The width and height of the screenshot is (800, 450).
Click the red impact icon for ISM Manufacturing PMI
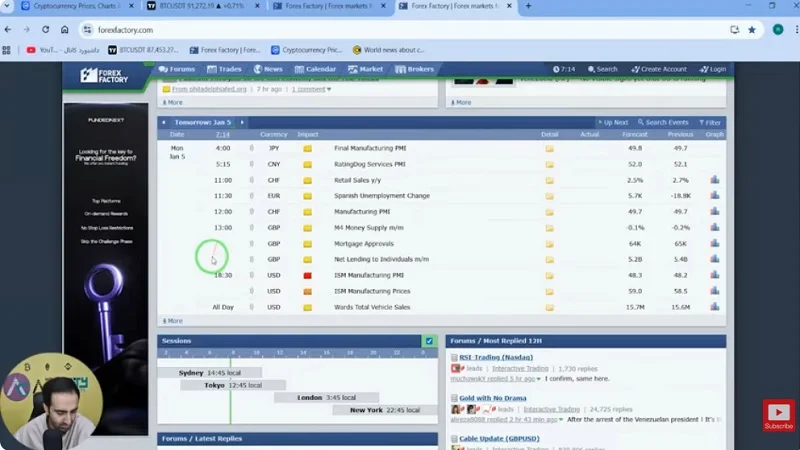(x=308, y=275)
